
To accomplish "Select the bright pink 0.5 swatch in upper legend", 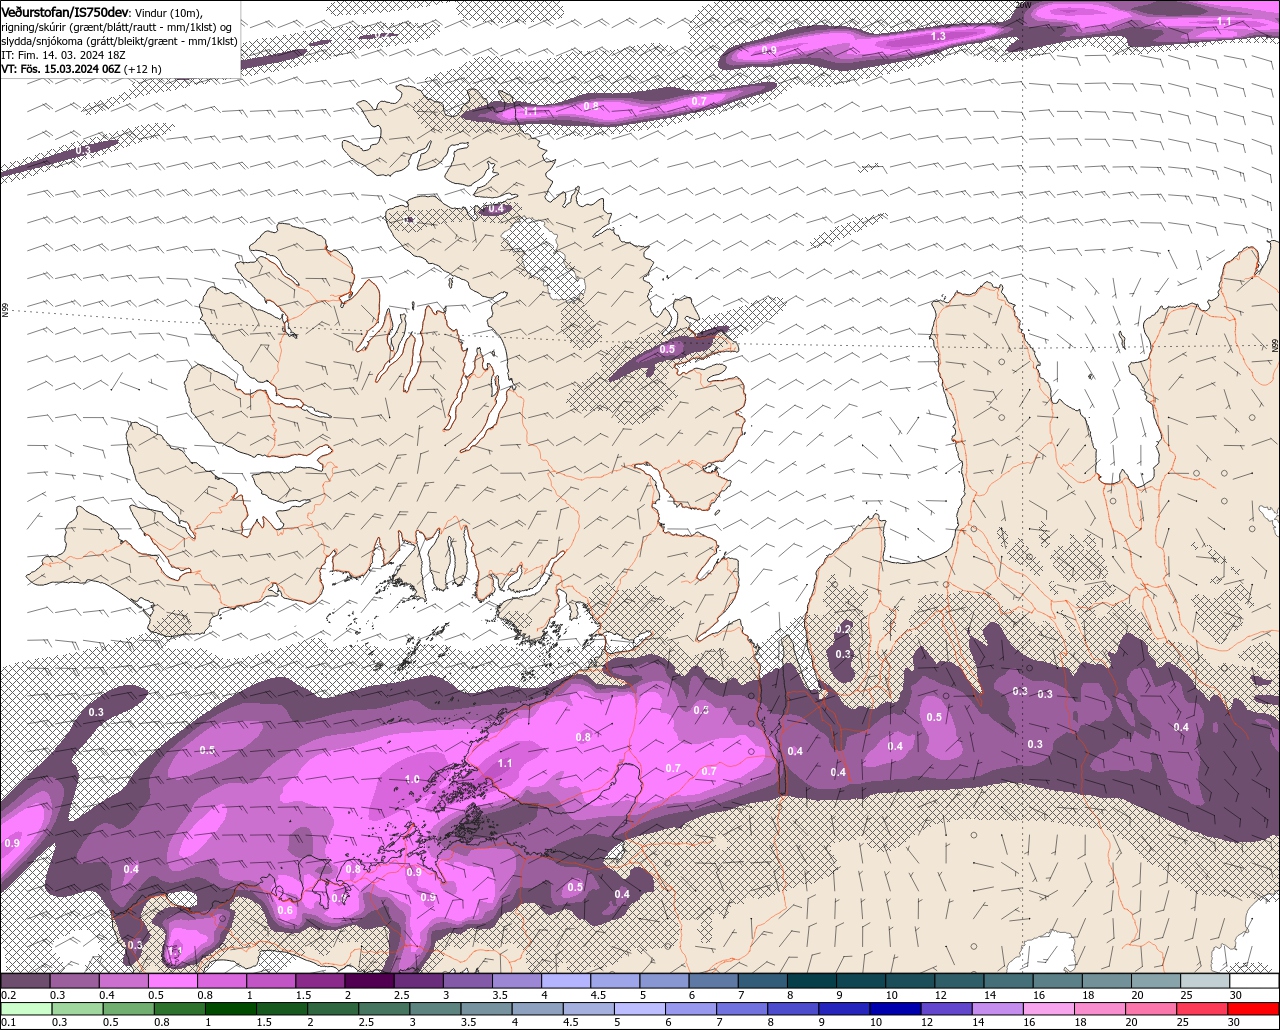I will (x=173, y=981).
